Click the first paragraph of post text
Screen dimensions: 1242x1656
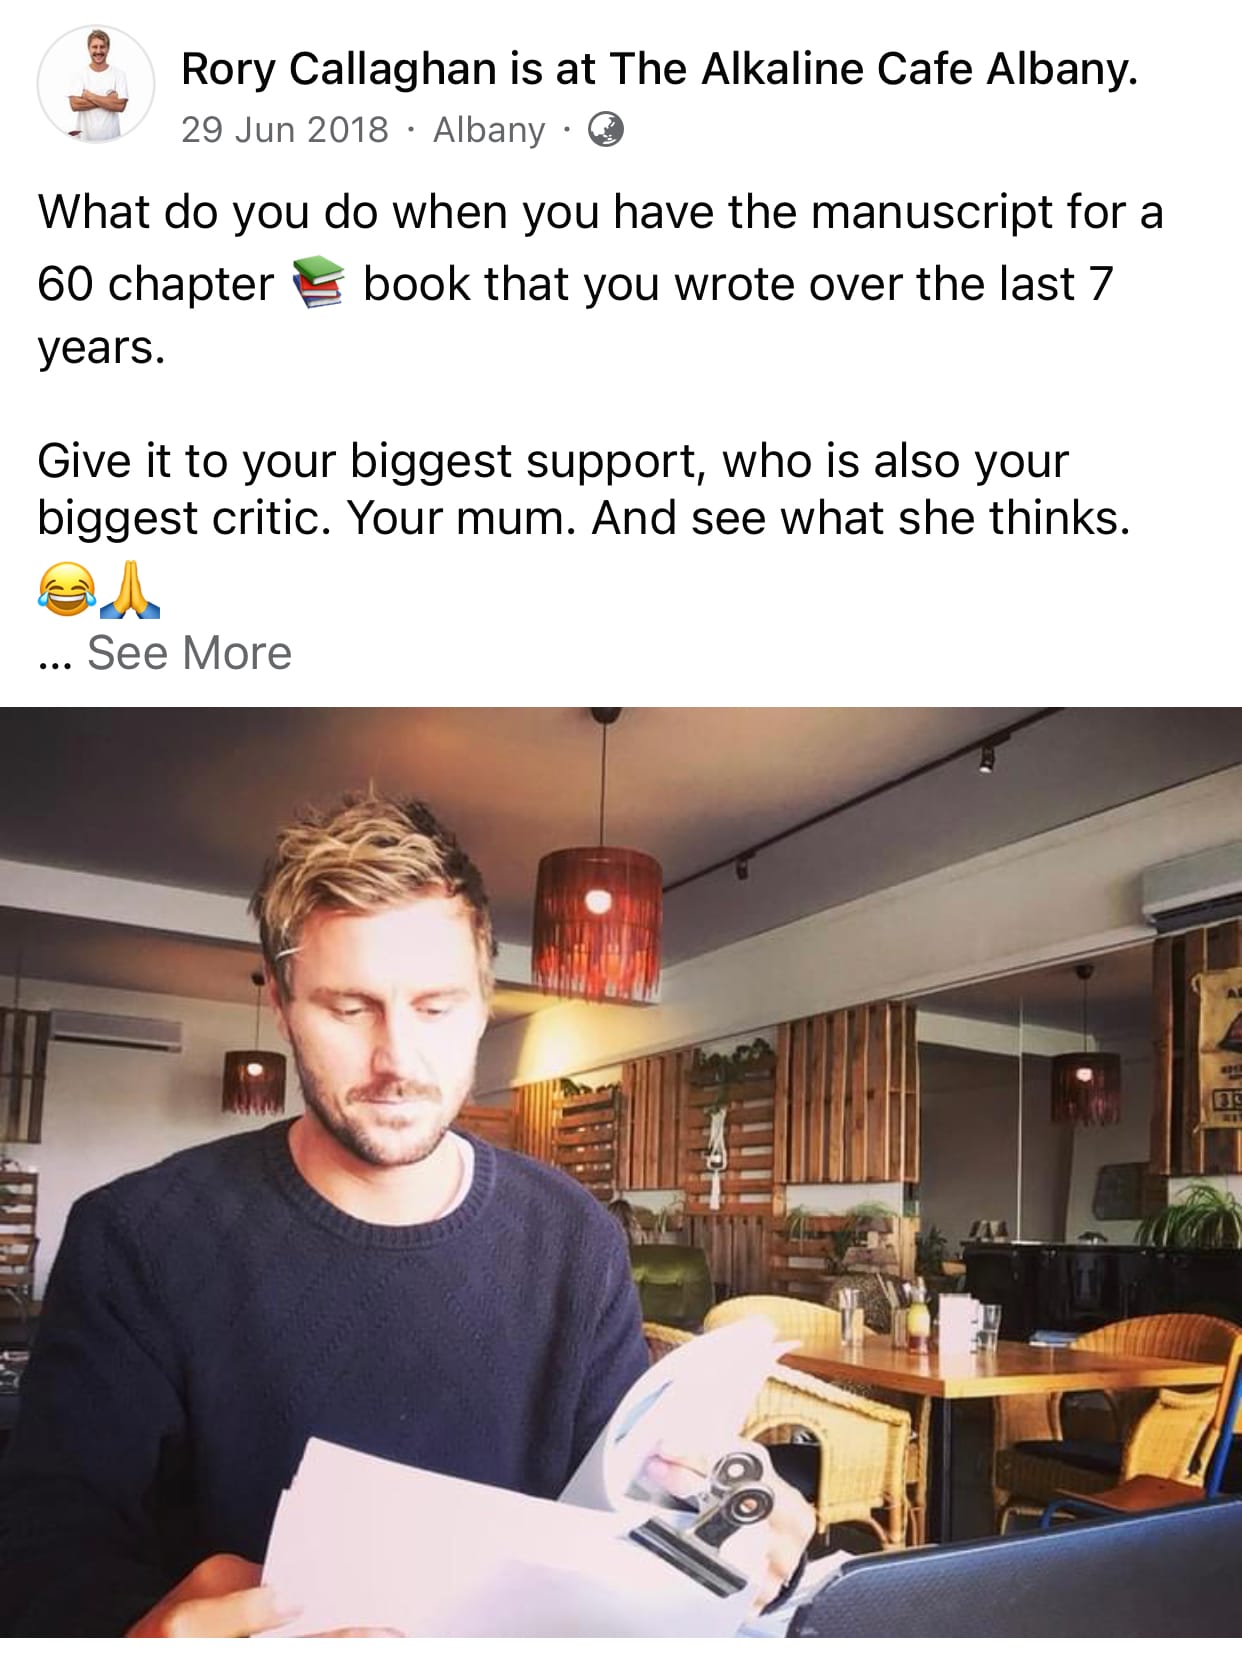pyautogui.click(x=600, y=280)
